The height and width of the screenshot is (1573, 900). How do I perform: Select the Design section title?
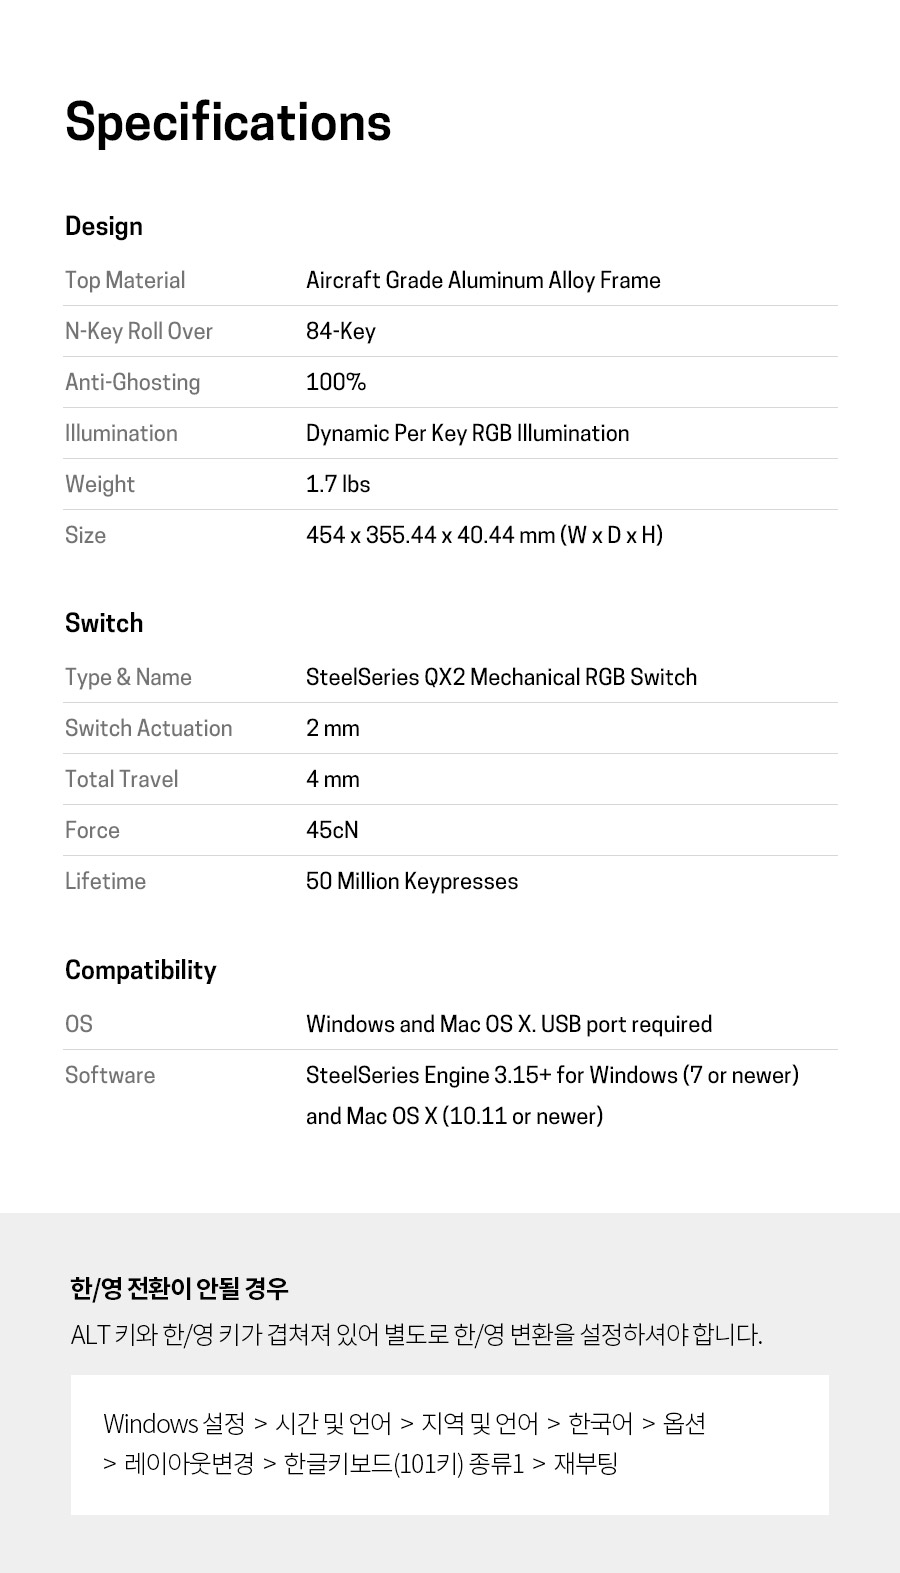click(104, 227)
